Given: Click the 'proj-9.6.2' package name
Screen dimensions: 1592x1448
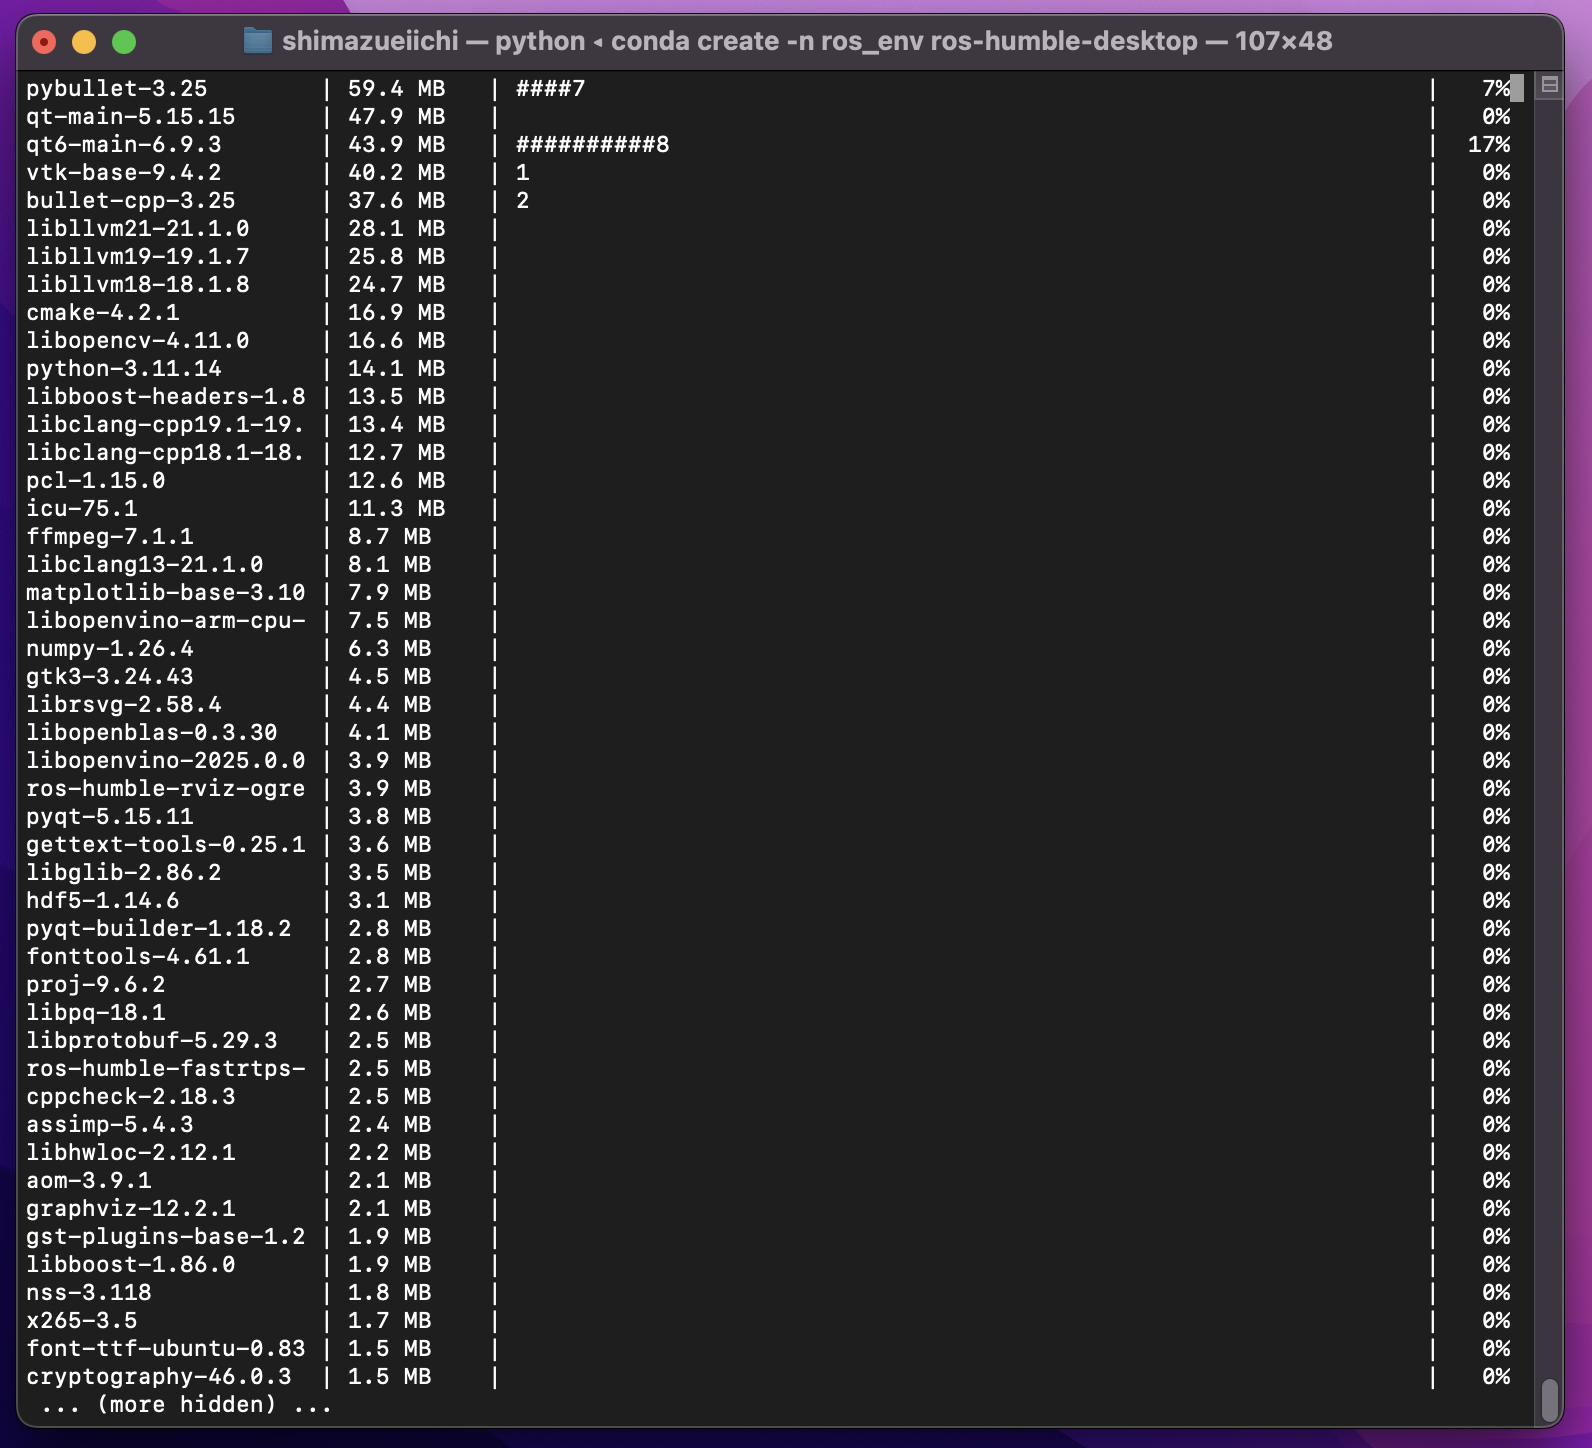Looking at the screenshot, I should 96,985.
